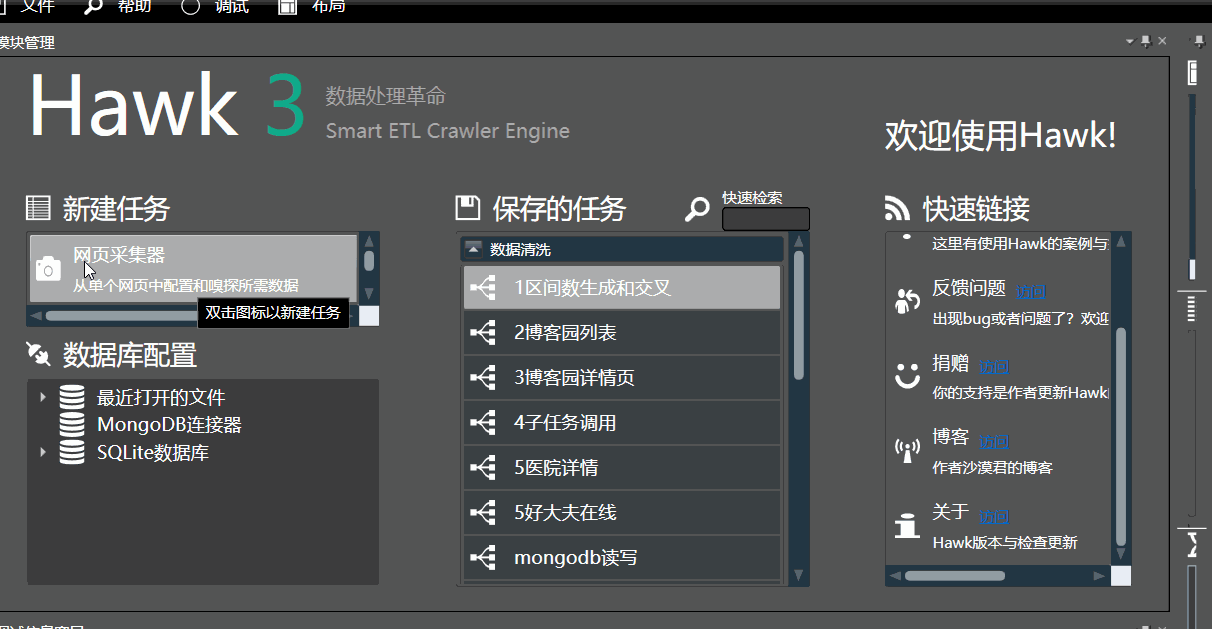
Task: Click the 新建任务 horizontal scrollbar thumb
Action: [x=122, y=316]
